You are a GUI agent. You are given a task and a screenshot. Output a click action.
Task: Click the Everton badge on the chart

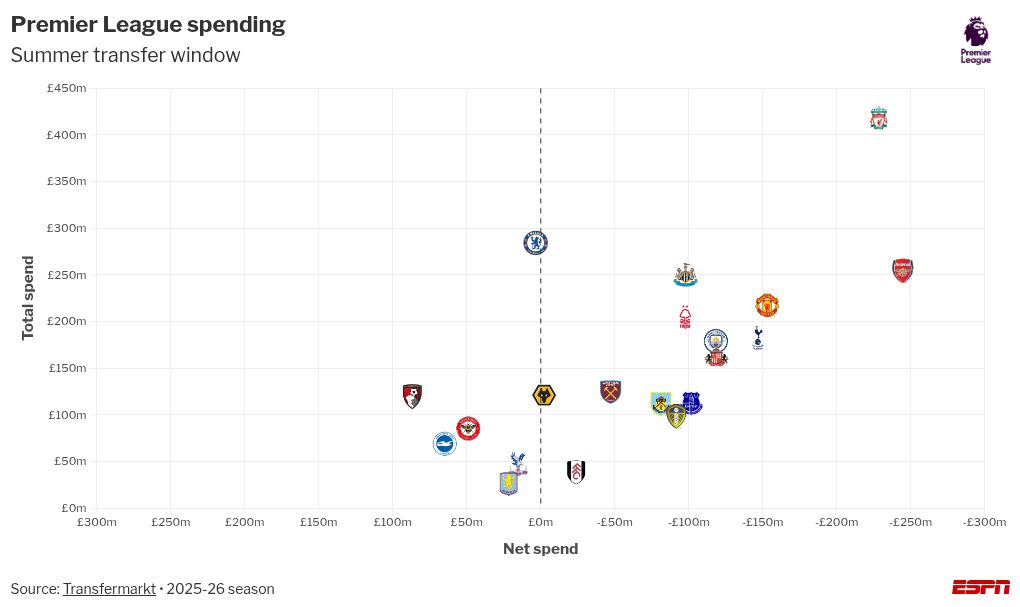point(692,403)
